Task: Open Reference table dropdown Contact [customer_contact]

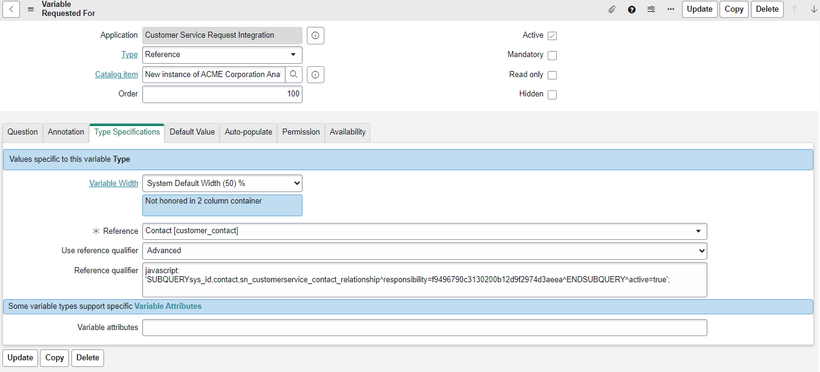Action: point(425,231)
